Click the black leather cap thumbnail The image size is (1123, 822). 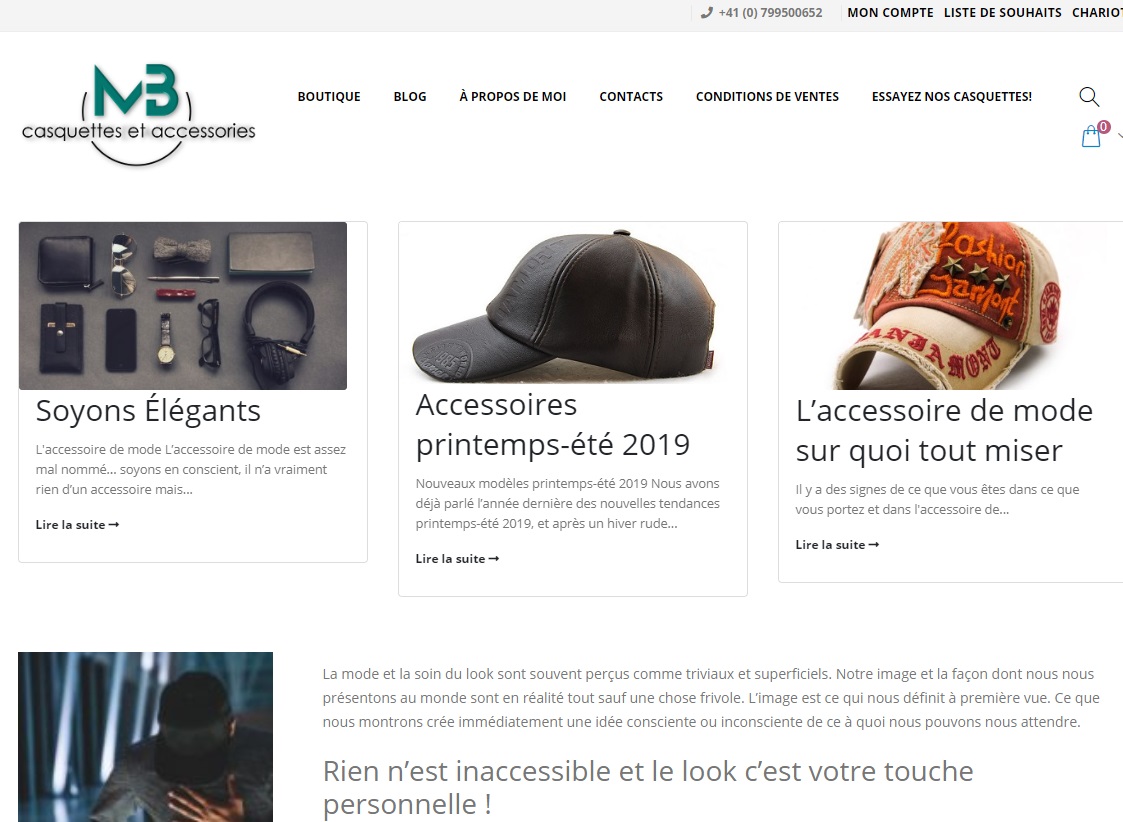[572, 306]
